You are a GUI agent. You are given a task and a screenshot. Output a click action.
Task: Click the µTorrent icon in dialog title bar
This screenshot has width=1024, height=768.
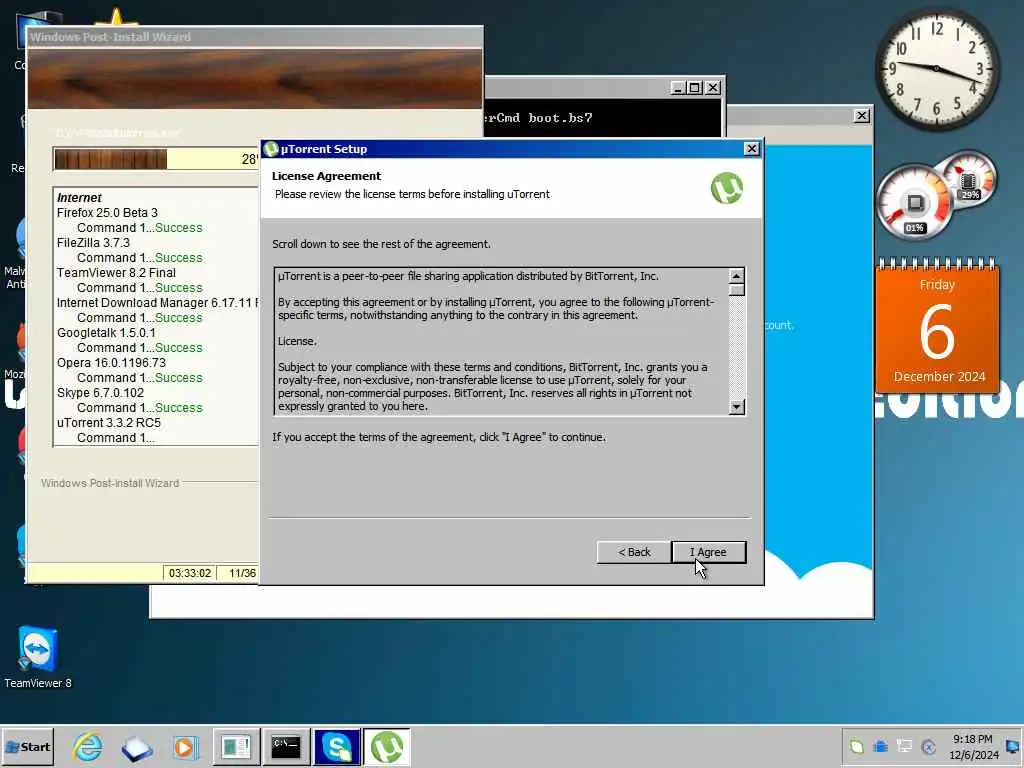tap(271, 149)
